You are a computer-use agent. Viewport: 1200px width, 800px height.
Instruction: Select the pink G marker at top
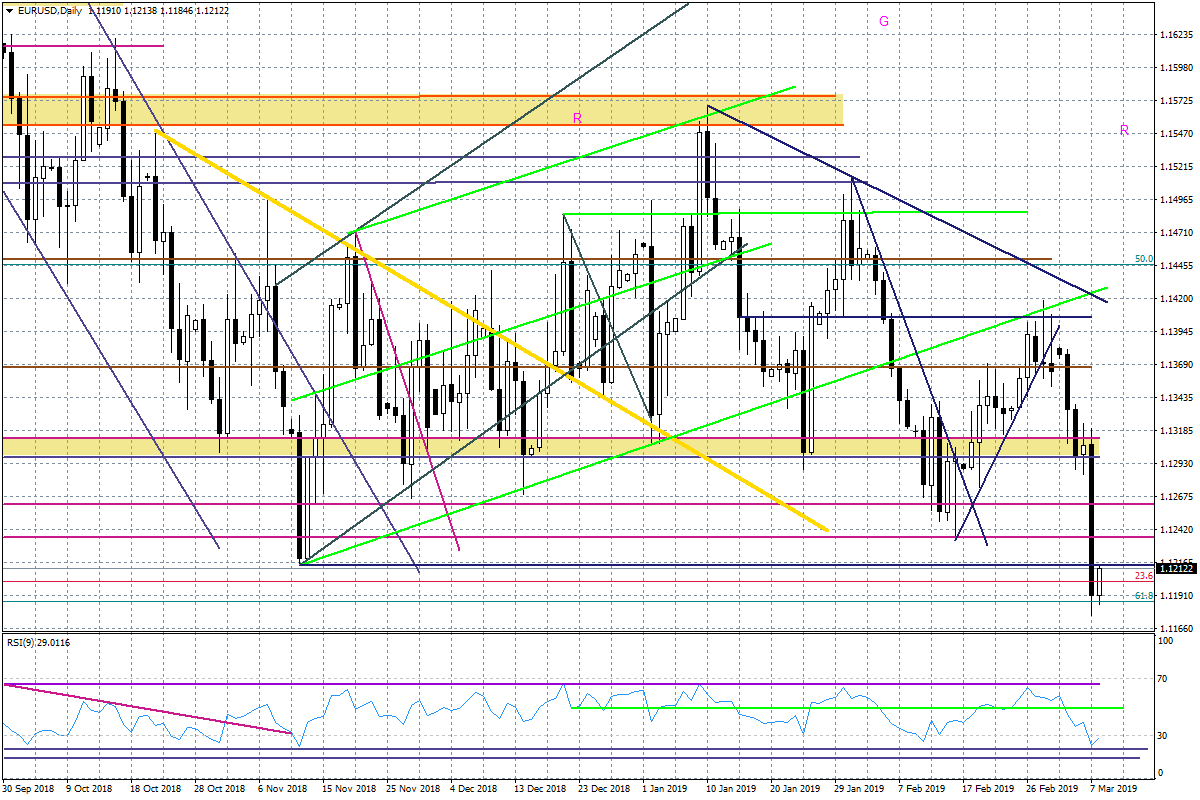(x=884, y=20)
